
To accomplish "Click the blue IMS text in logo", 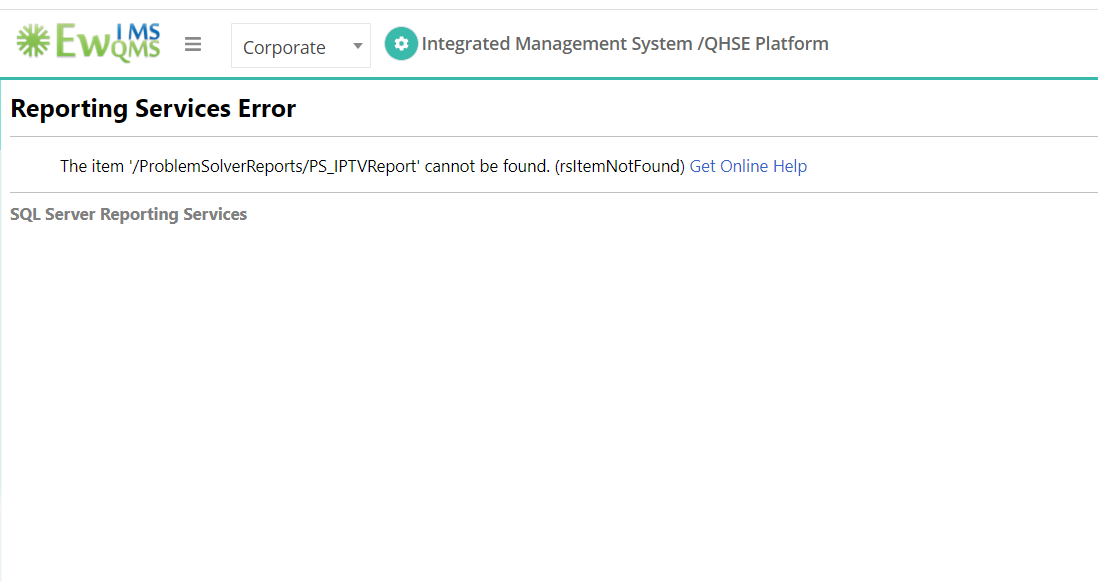I will [x=138, y=32].
